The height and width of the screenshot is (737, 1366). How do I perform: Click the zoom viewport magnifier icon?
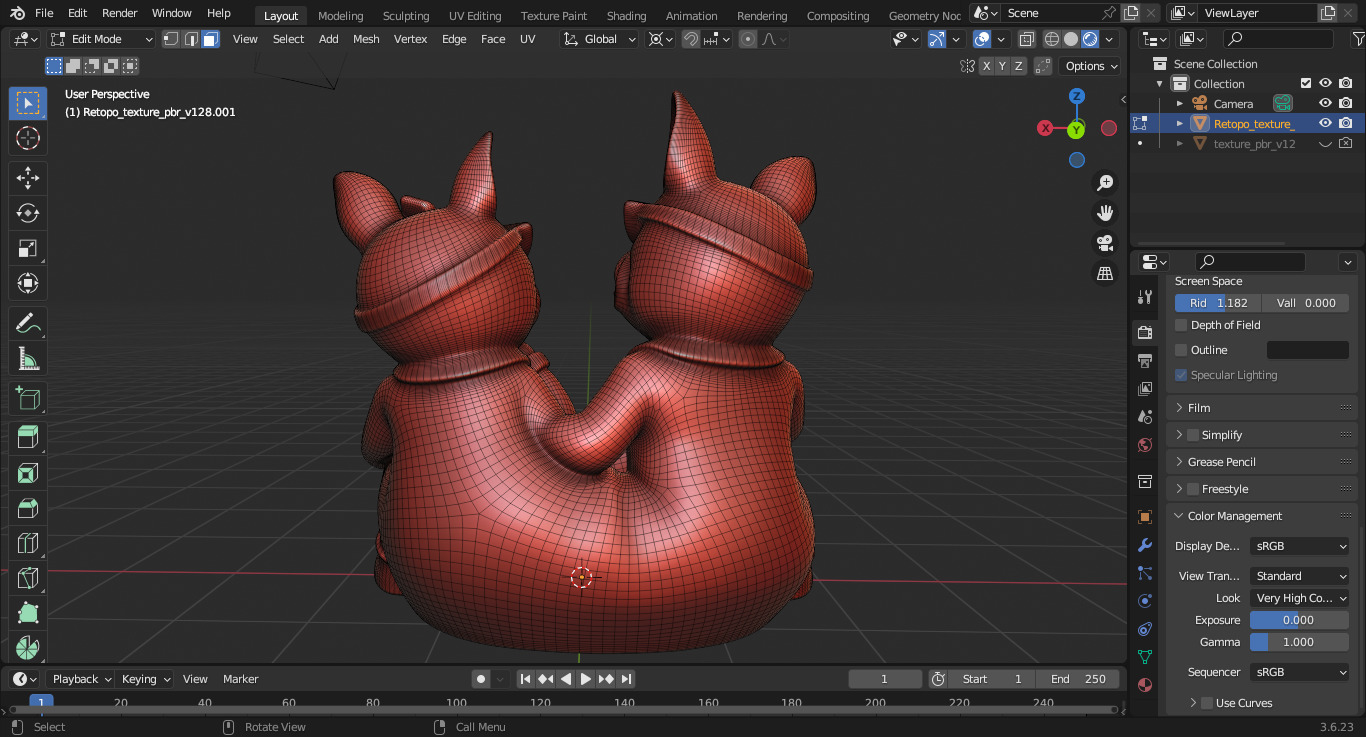(x=1105, y=183)
